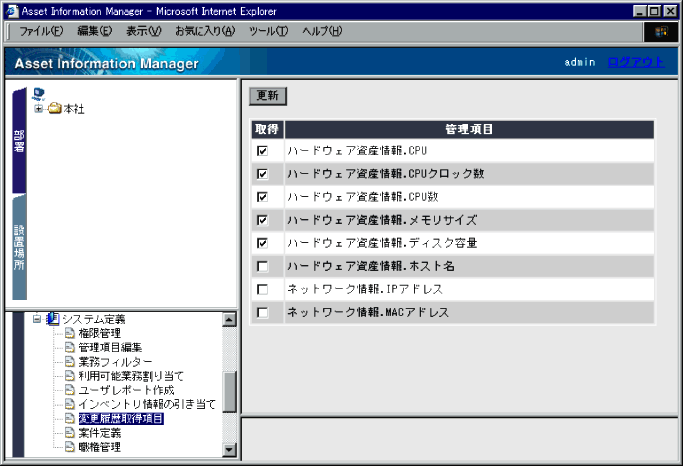Open the 表示(V) menu

pyautogui.click(x=143, y=31)
